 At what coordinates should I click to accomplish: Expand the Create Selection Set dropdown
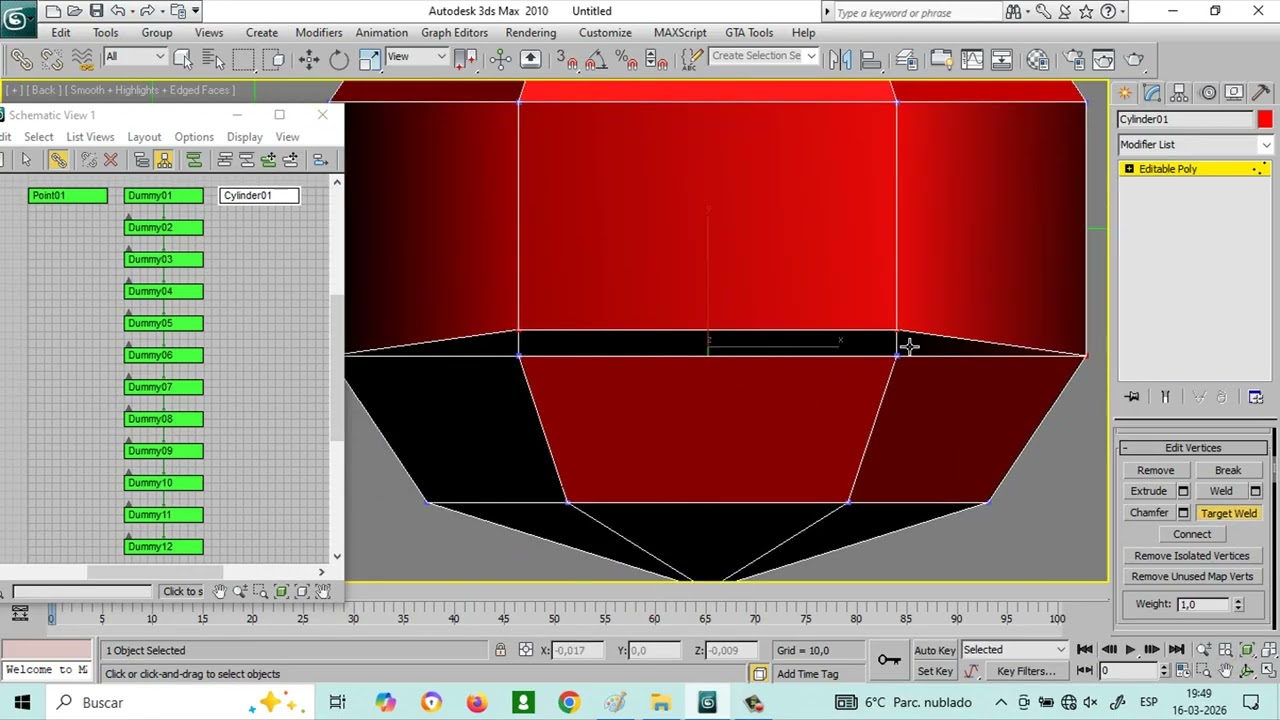(811, 56)
